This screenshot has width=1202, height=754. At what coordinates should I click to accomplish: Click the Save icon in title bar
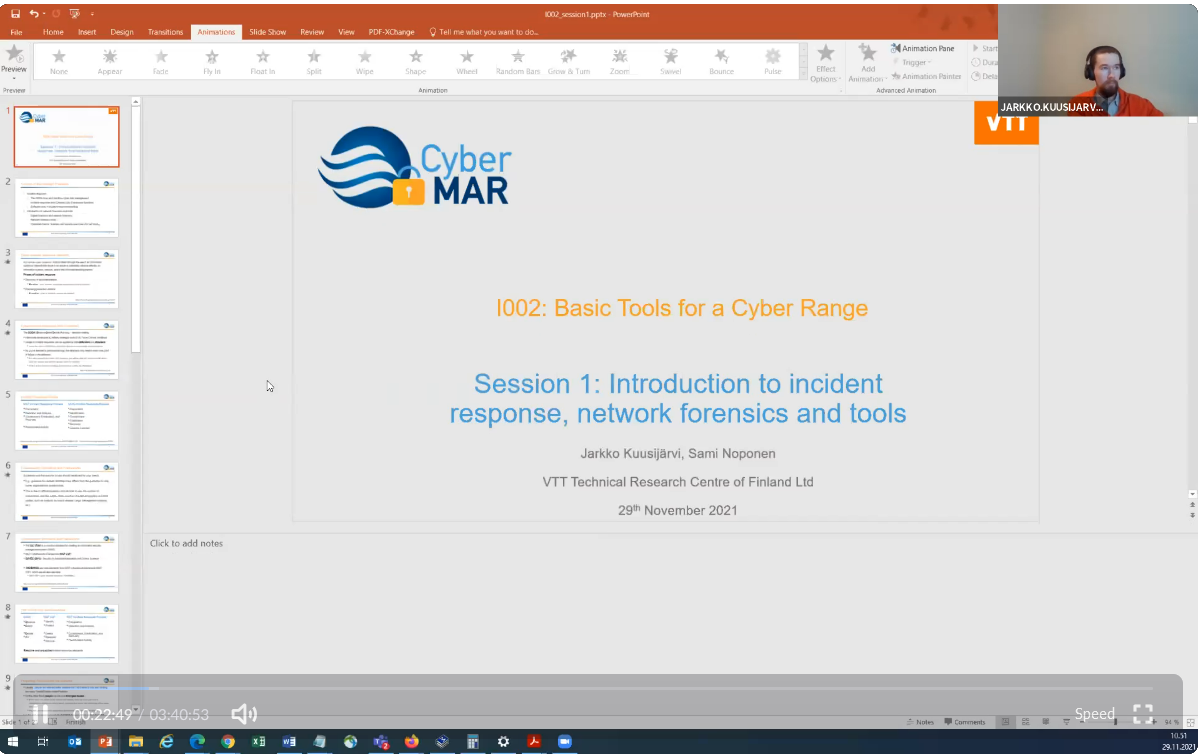(x=15, y=14)
